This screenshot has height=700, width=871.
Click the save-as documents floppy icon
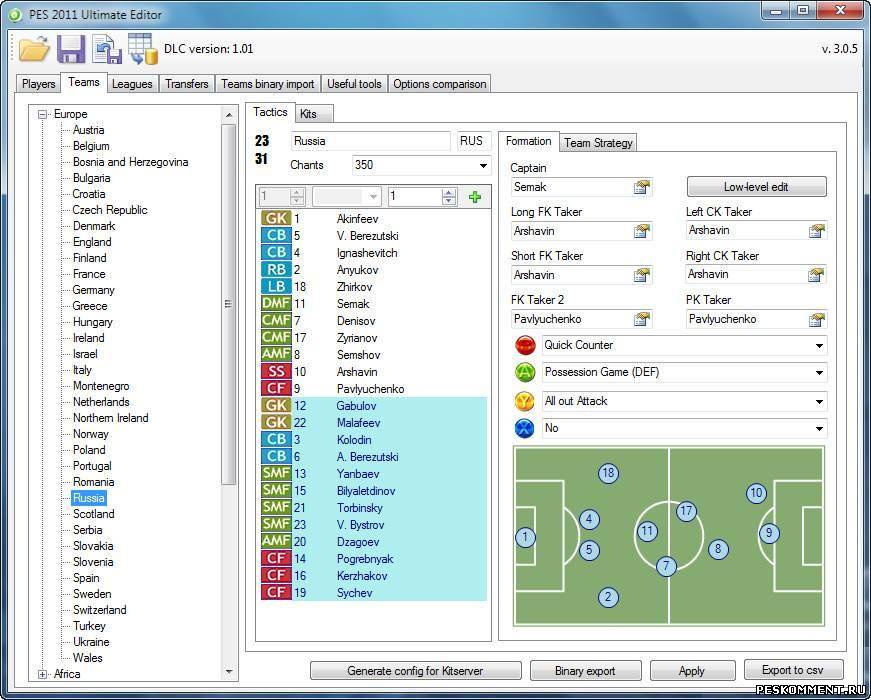coord(107,49)
